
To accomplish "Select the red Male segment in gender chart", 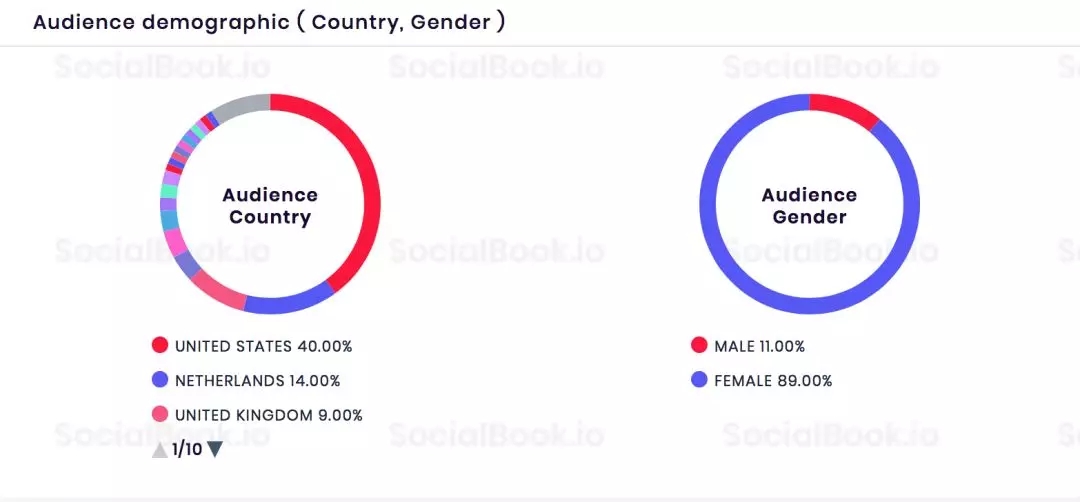I will (843, 107).
